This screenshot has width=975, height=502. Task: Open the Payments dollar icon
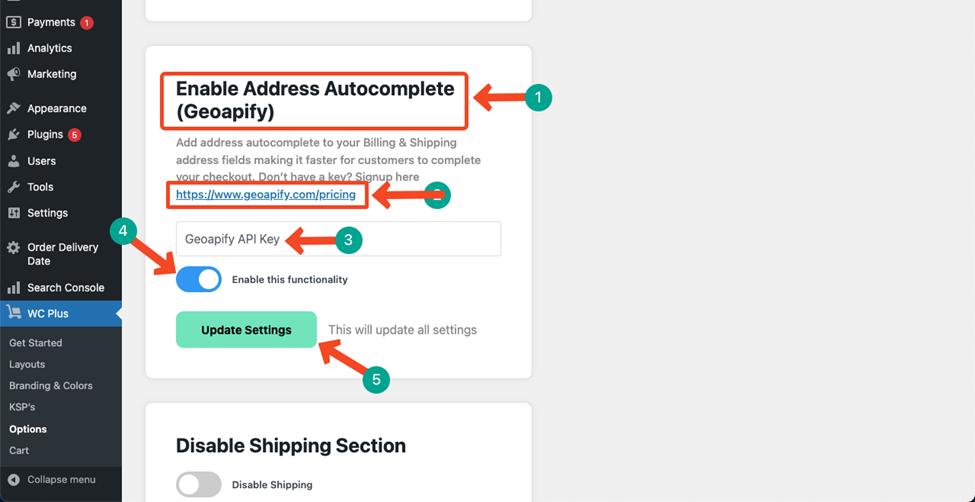click(x=14, y=22)
